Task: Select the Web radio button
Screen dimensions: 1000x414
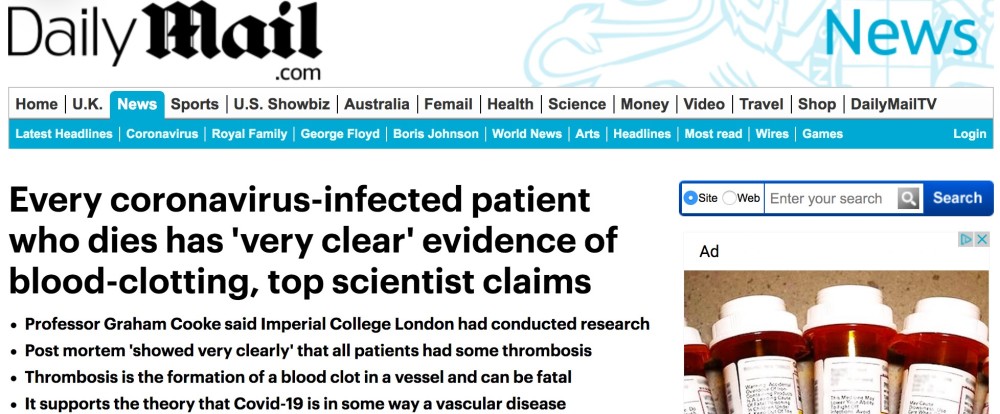Action: [730, 198]
